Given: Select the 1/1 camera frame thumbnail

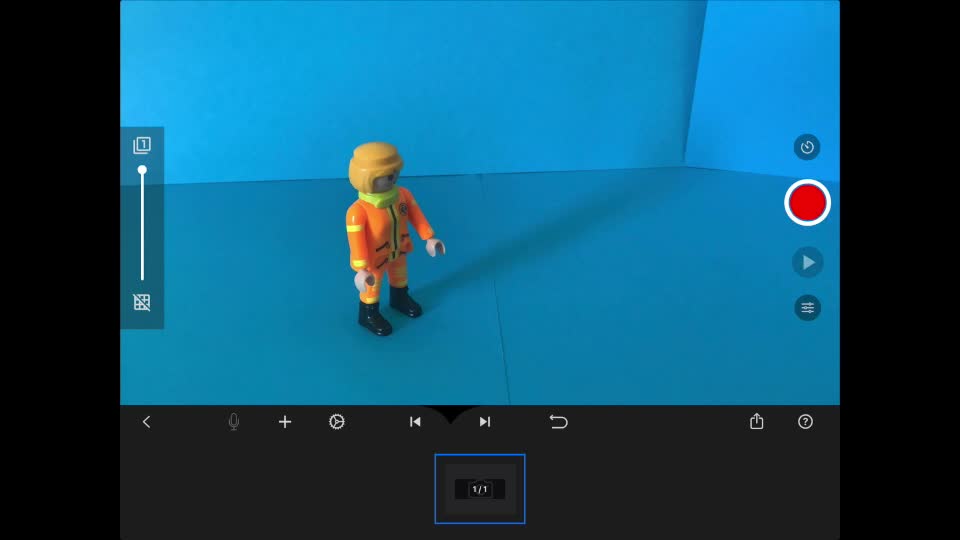Looking at the screenshot, I should [480, 489].
